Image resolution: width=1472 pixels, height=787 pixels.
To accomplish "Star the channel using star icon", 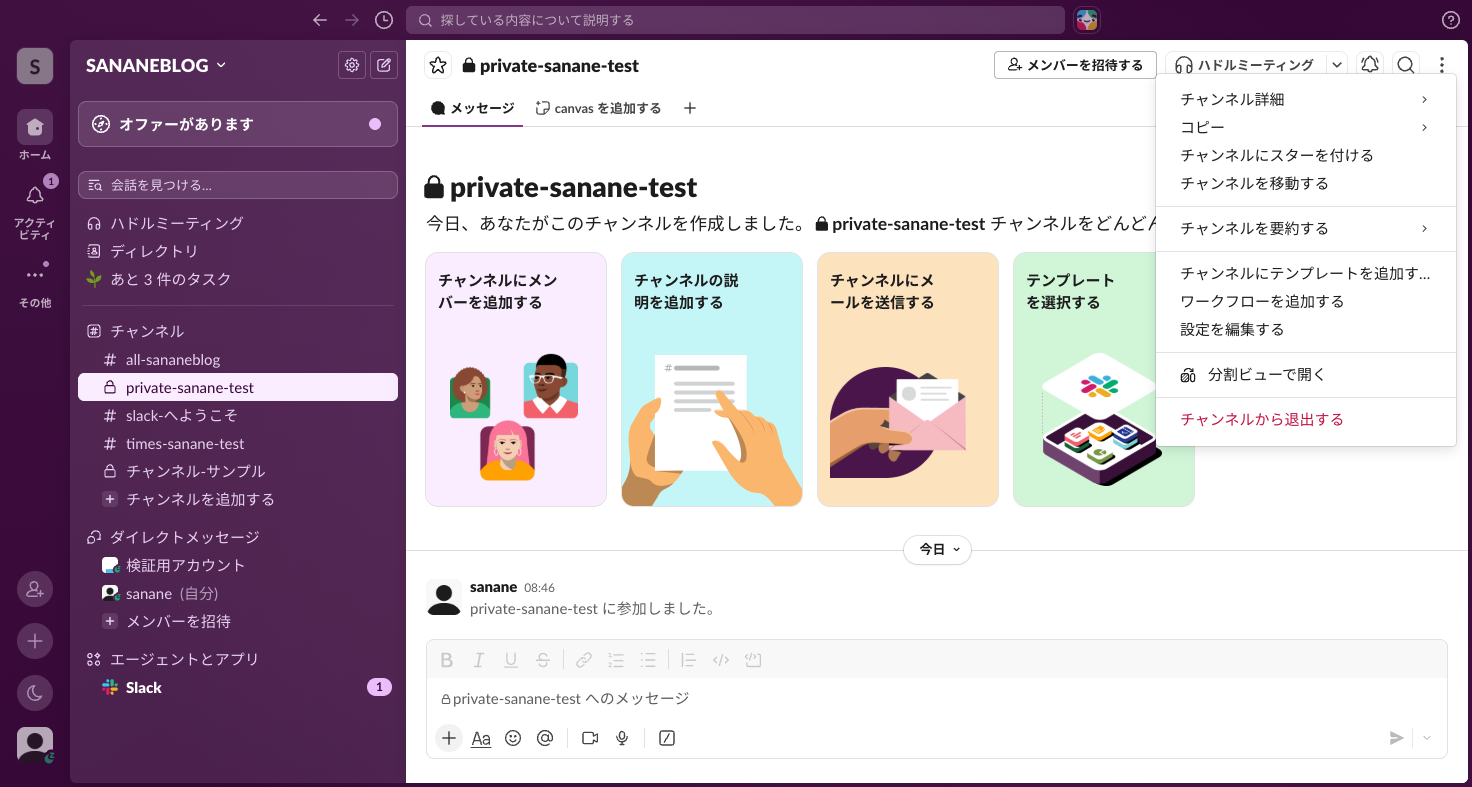I will pyautogui.click(x=438, y=65).
